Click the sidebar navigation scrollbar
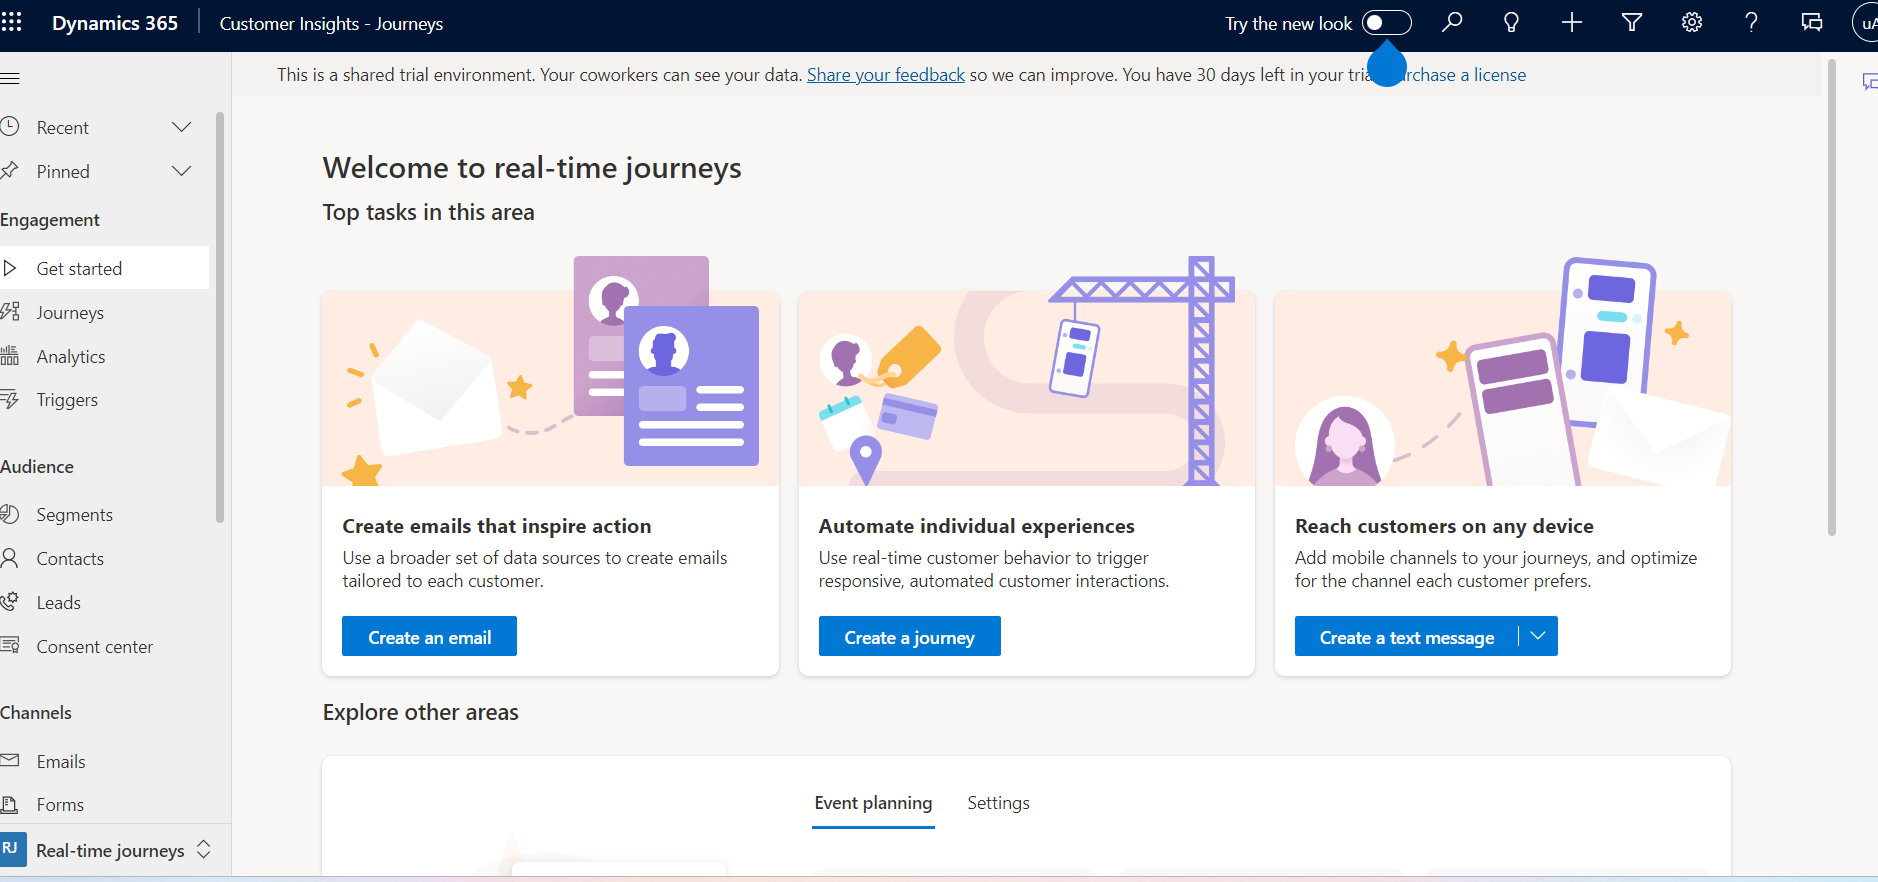This screenshot has height=882, width=1878. [220, 317]
